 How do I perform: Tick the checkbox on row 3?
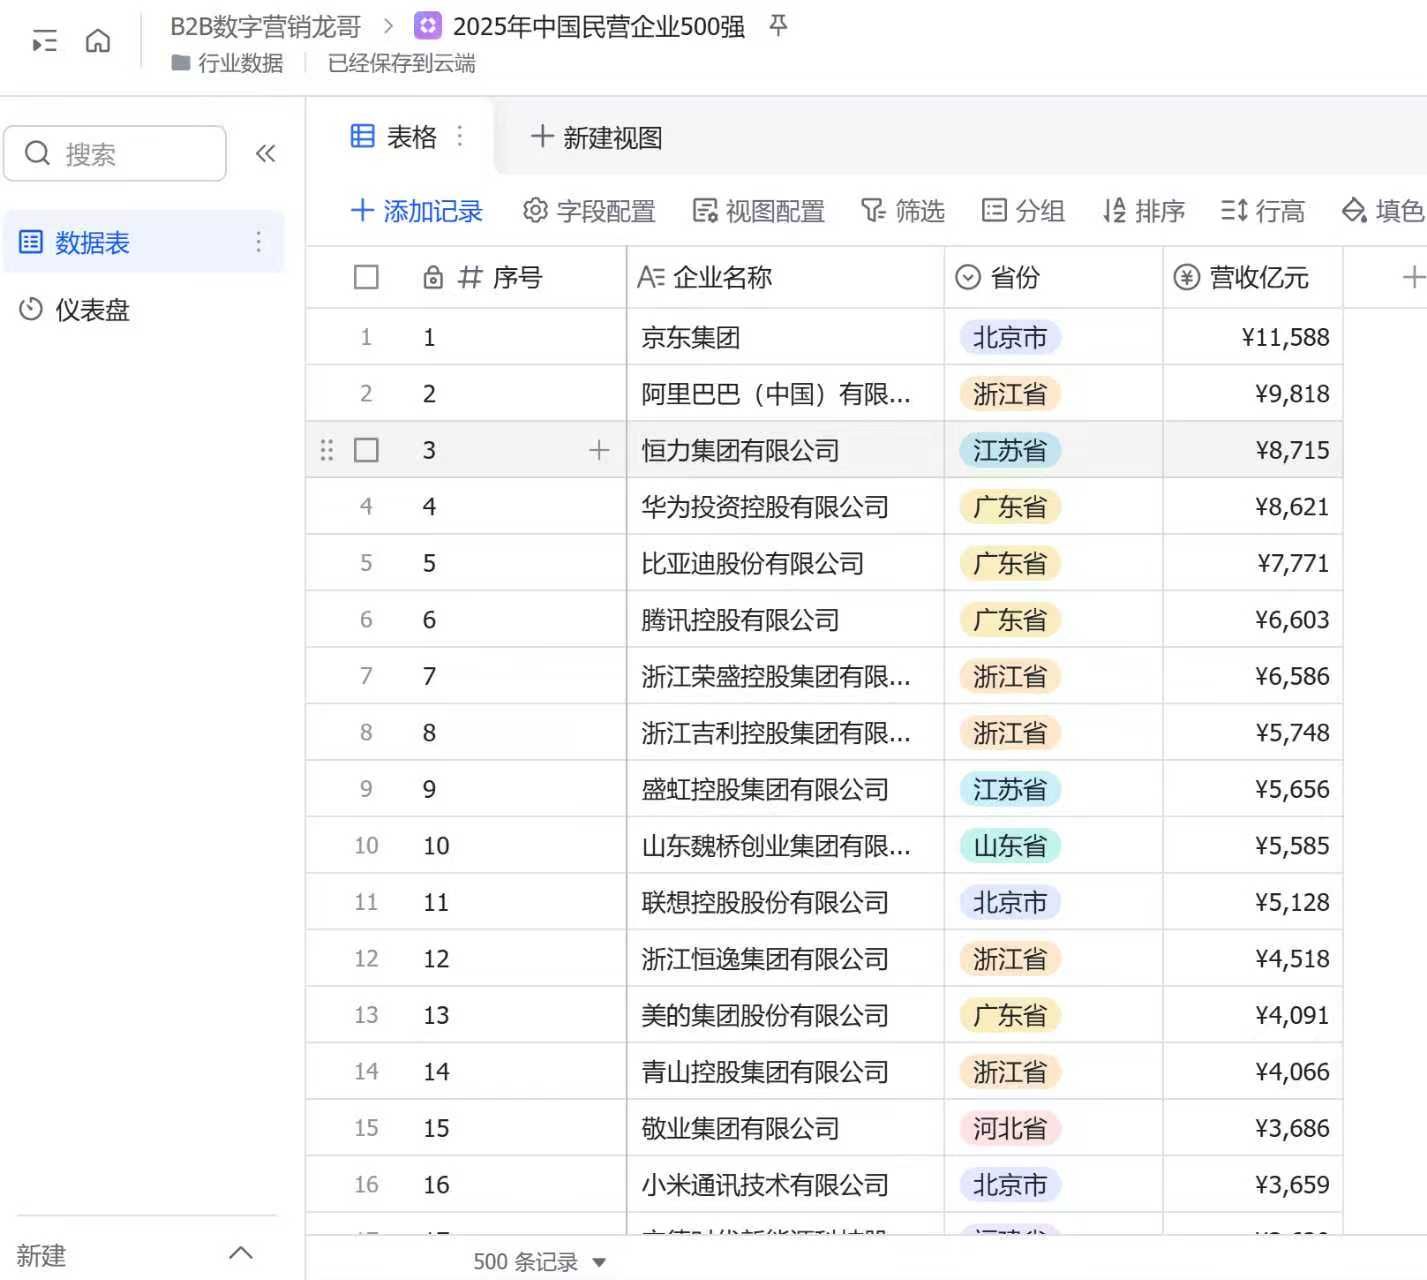[x=366, y=450]
